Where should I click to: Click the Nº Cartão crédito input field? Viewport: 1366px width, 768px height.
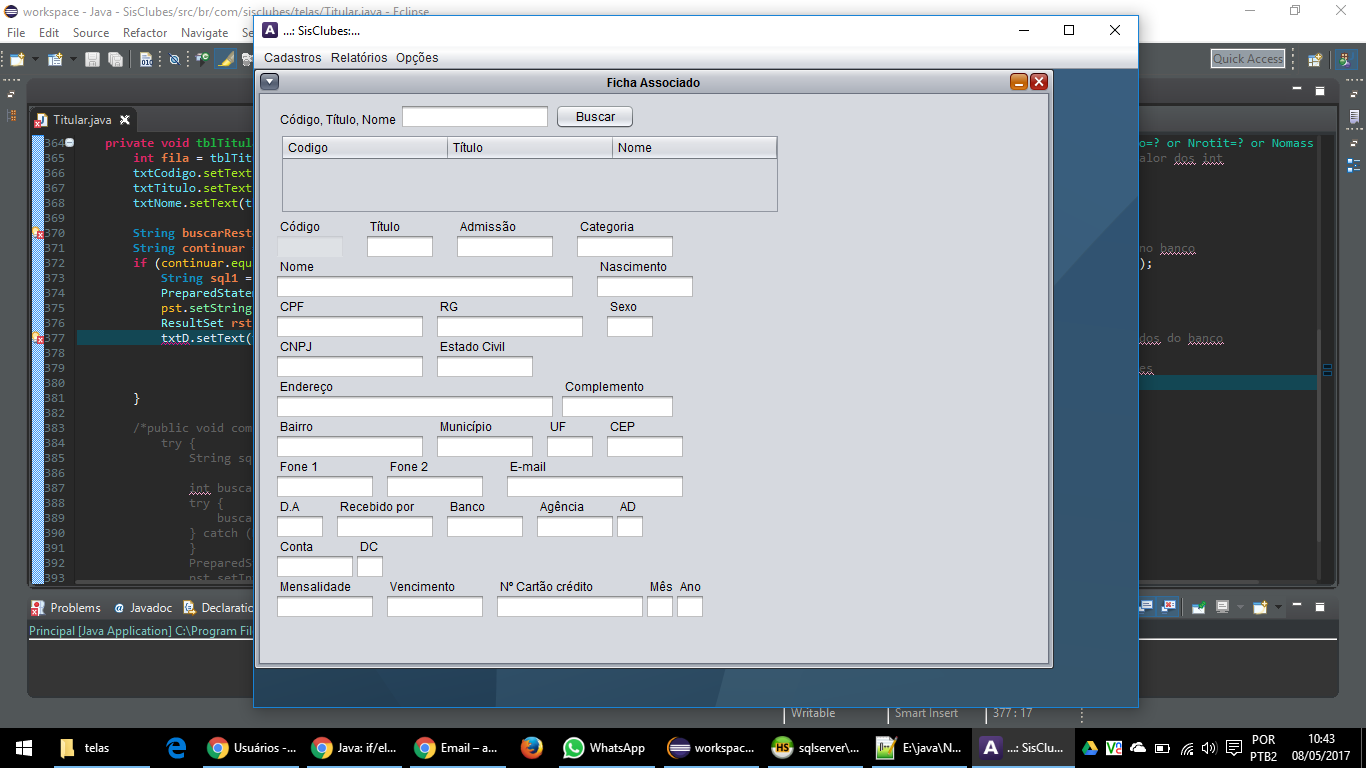click(570, 607)
